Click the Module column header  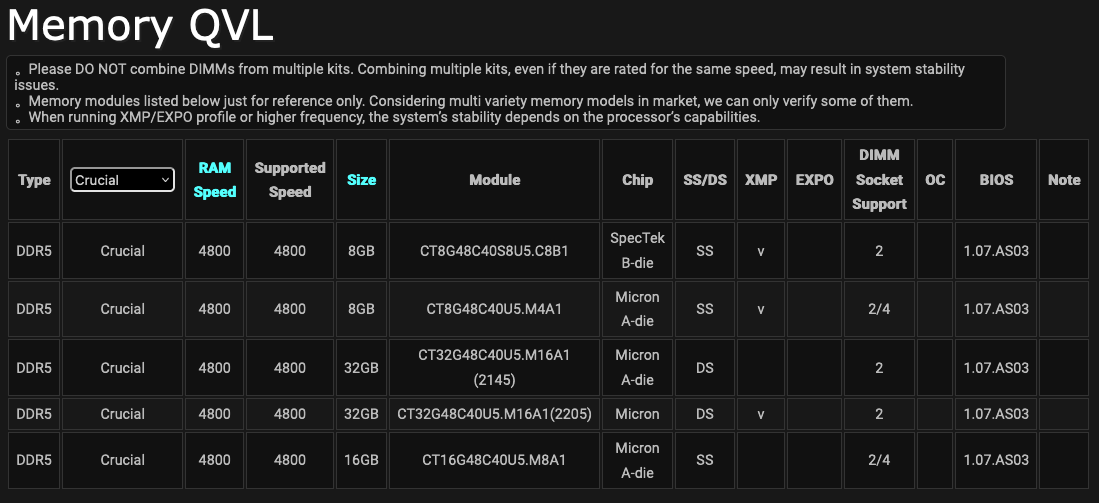click(495, 180)
